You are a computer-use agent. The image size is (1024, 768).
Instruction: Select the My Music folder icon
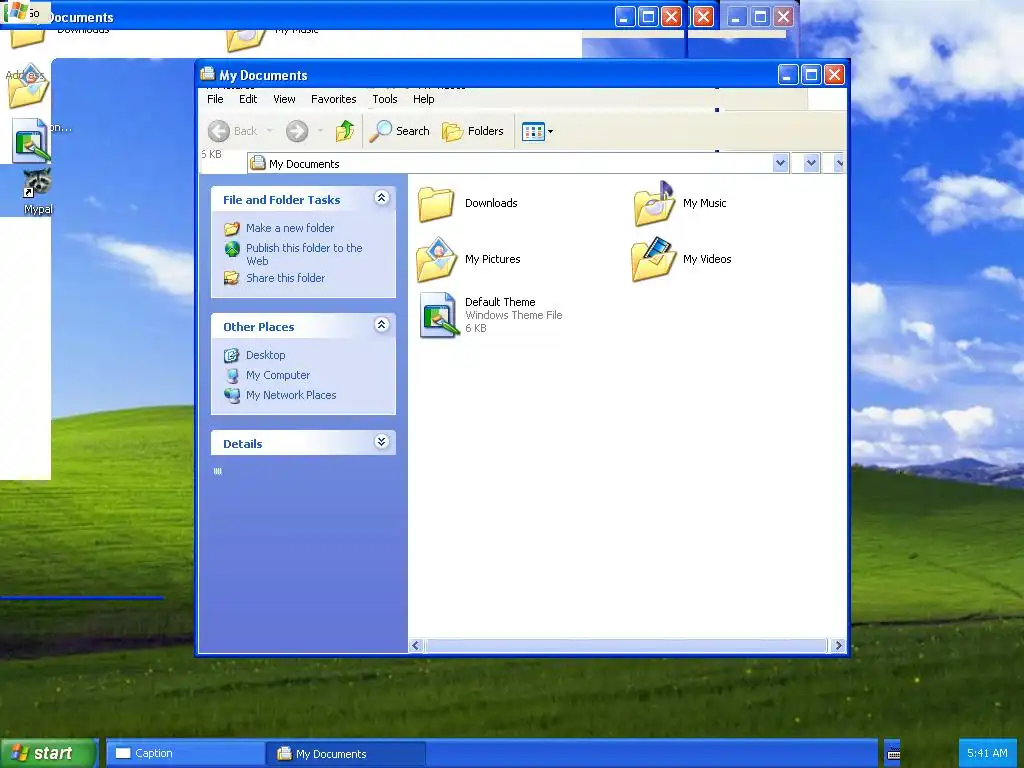click(654, 204)
